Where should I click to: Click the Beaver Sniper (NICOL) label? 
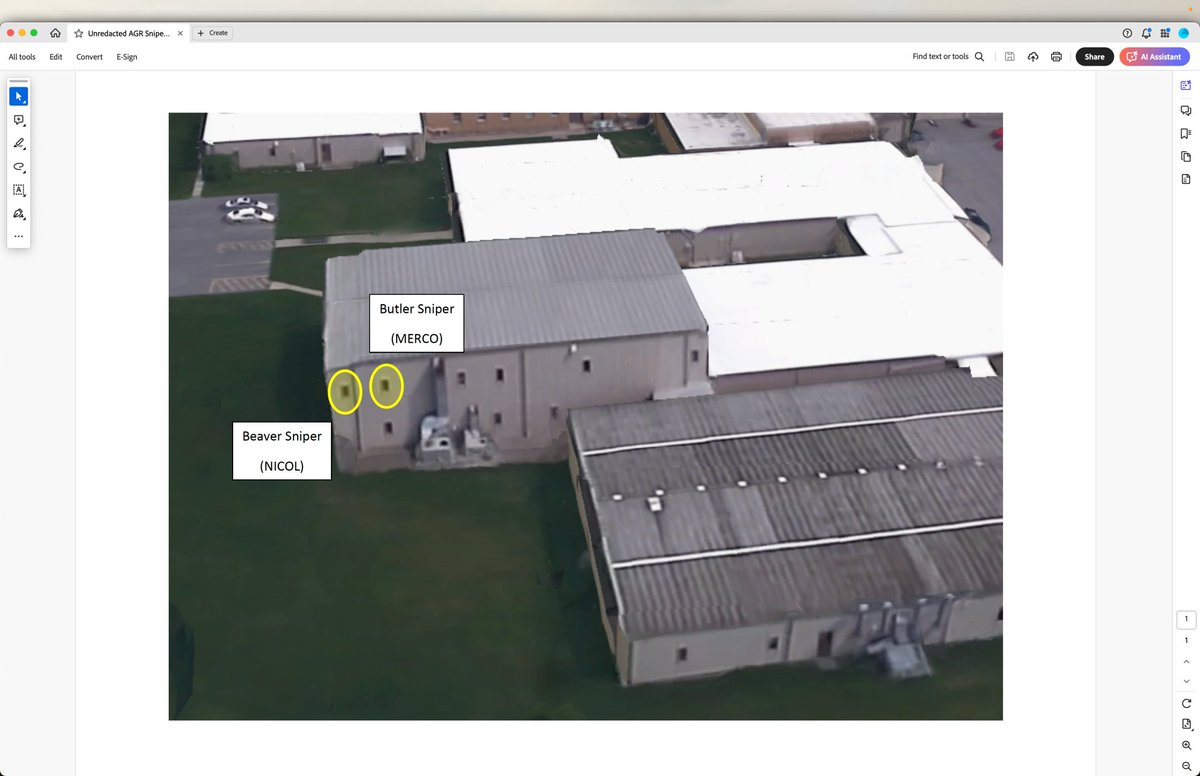(282, 450)
